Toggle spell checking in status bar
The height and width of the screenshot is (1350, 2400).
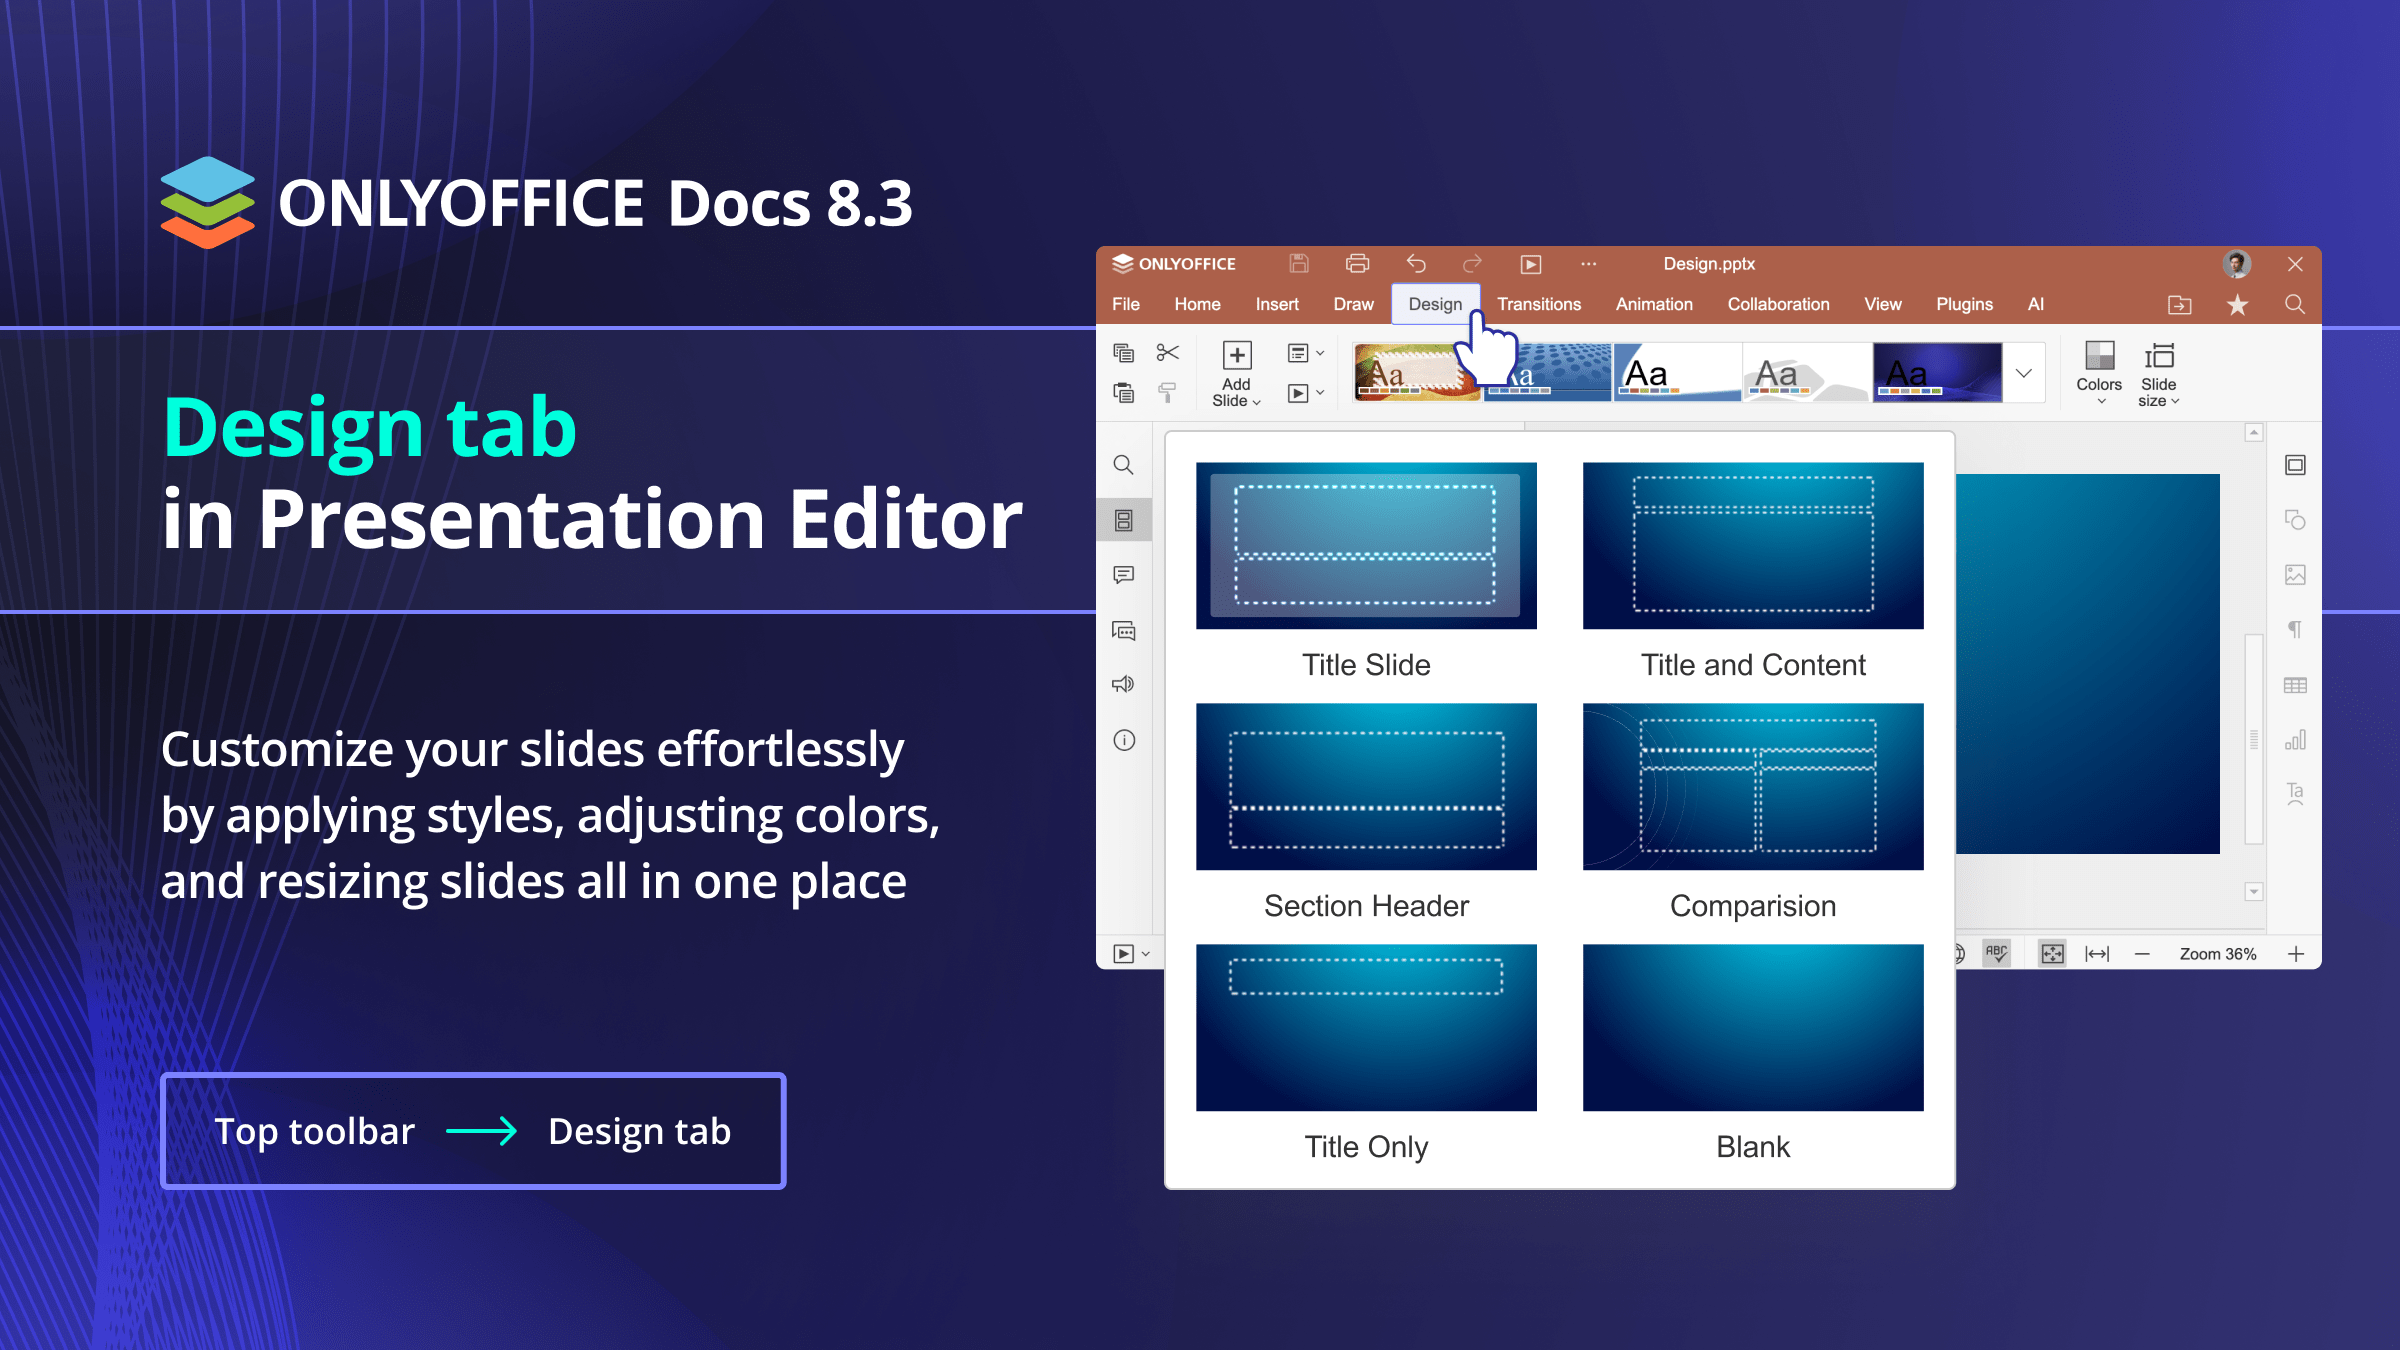(1996, 953)
